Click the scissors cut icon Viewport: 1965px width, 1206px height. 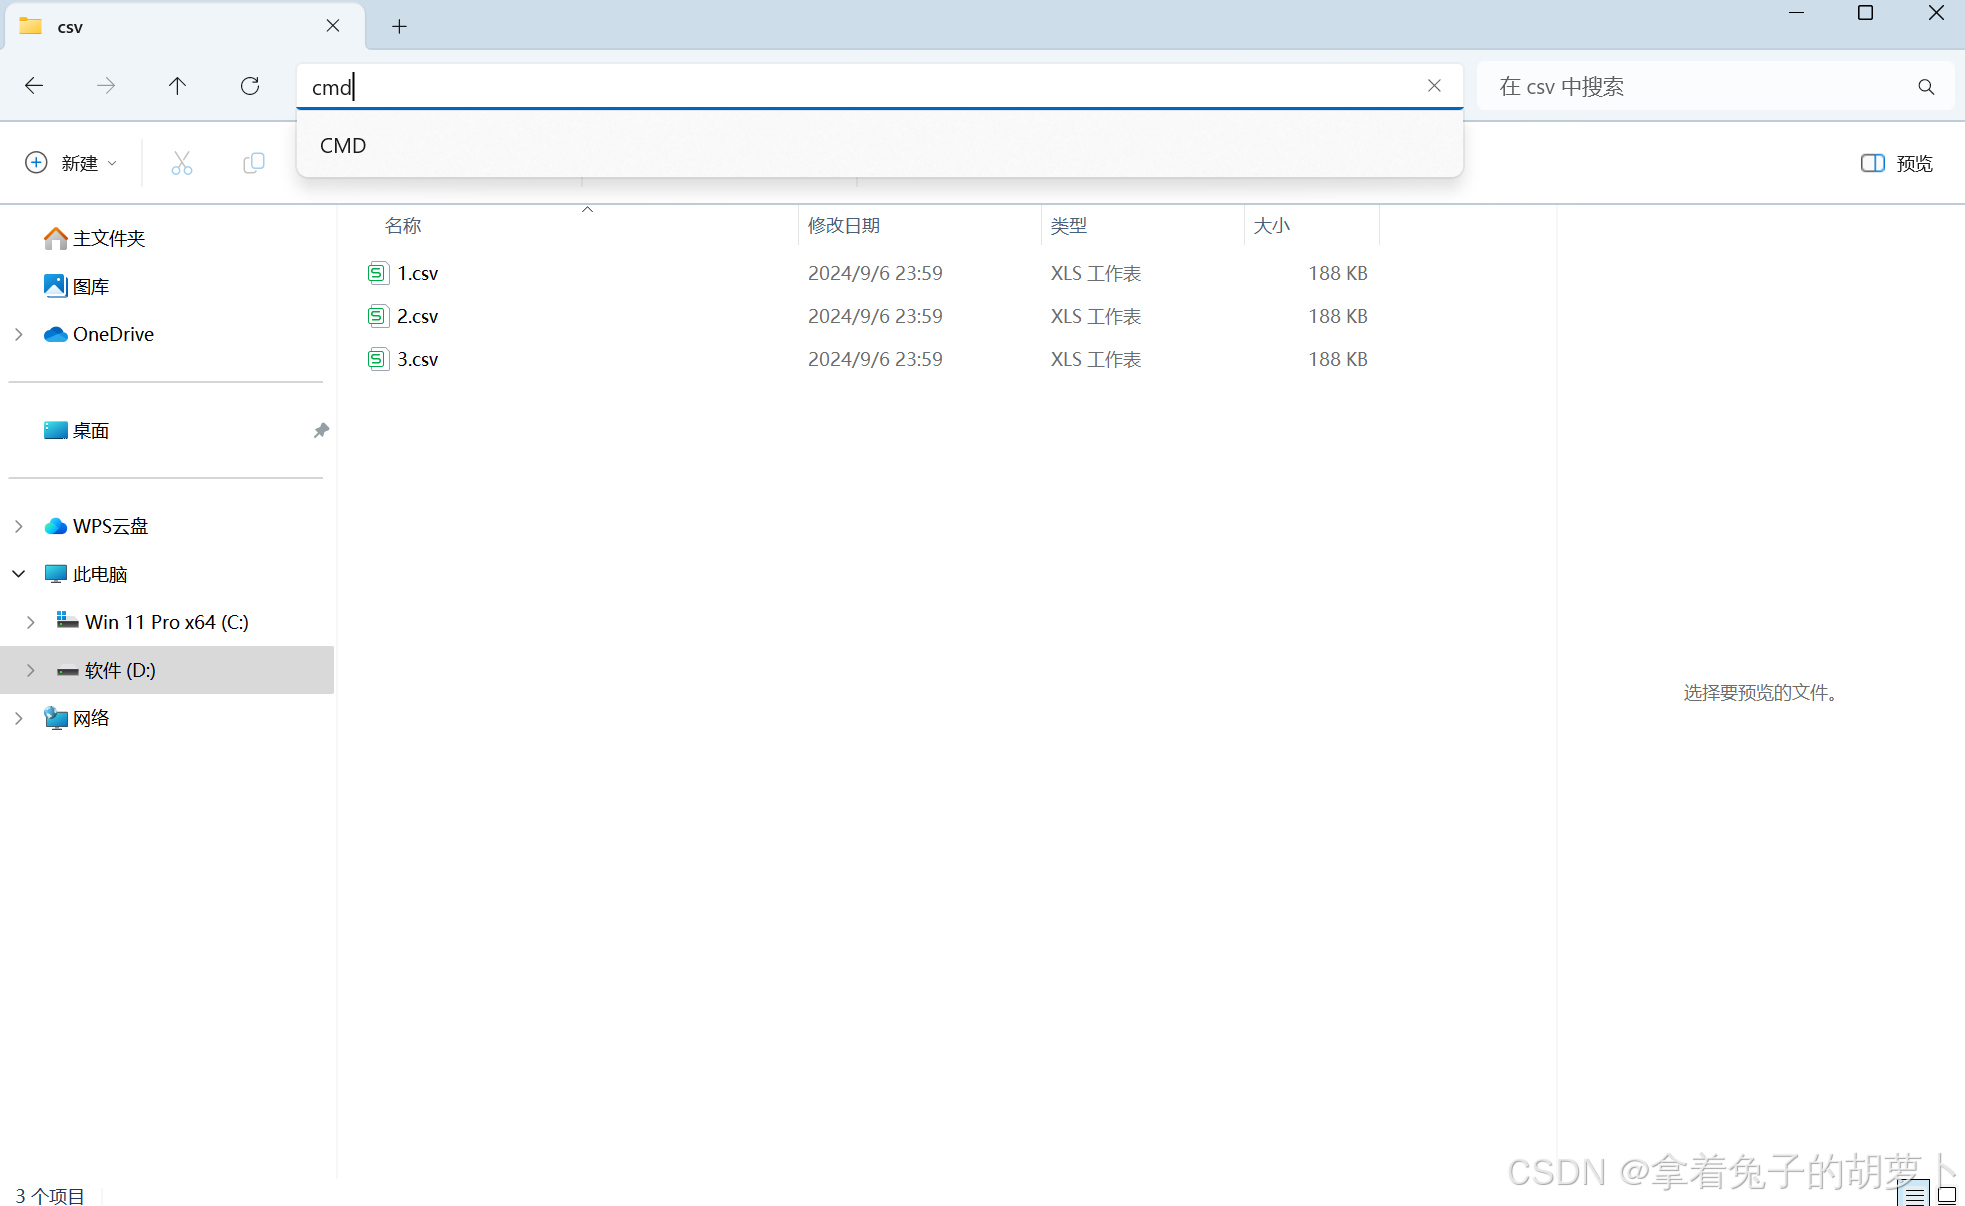[181, 163]
